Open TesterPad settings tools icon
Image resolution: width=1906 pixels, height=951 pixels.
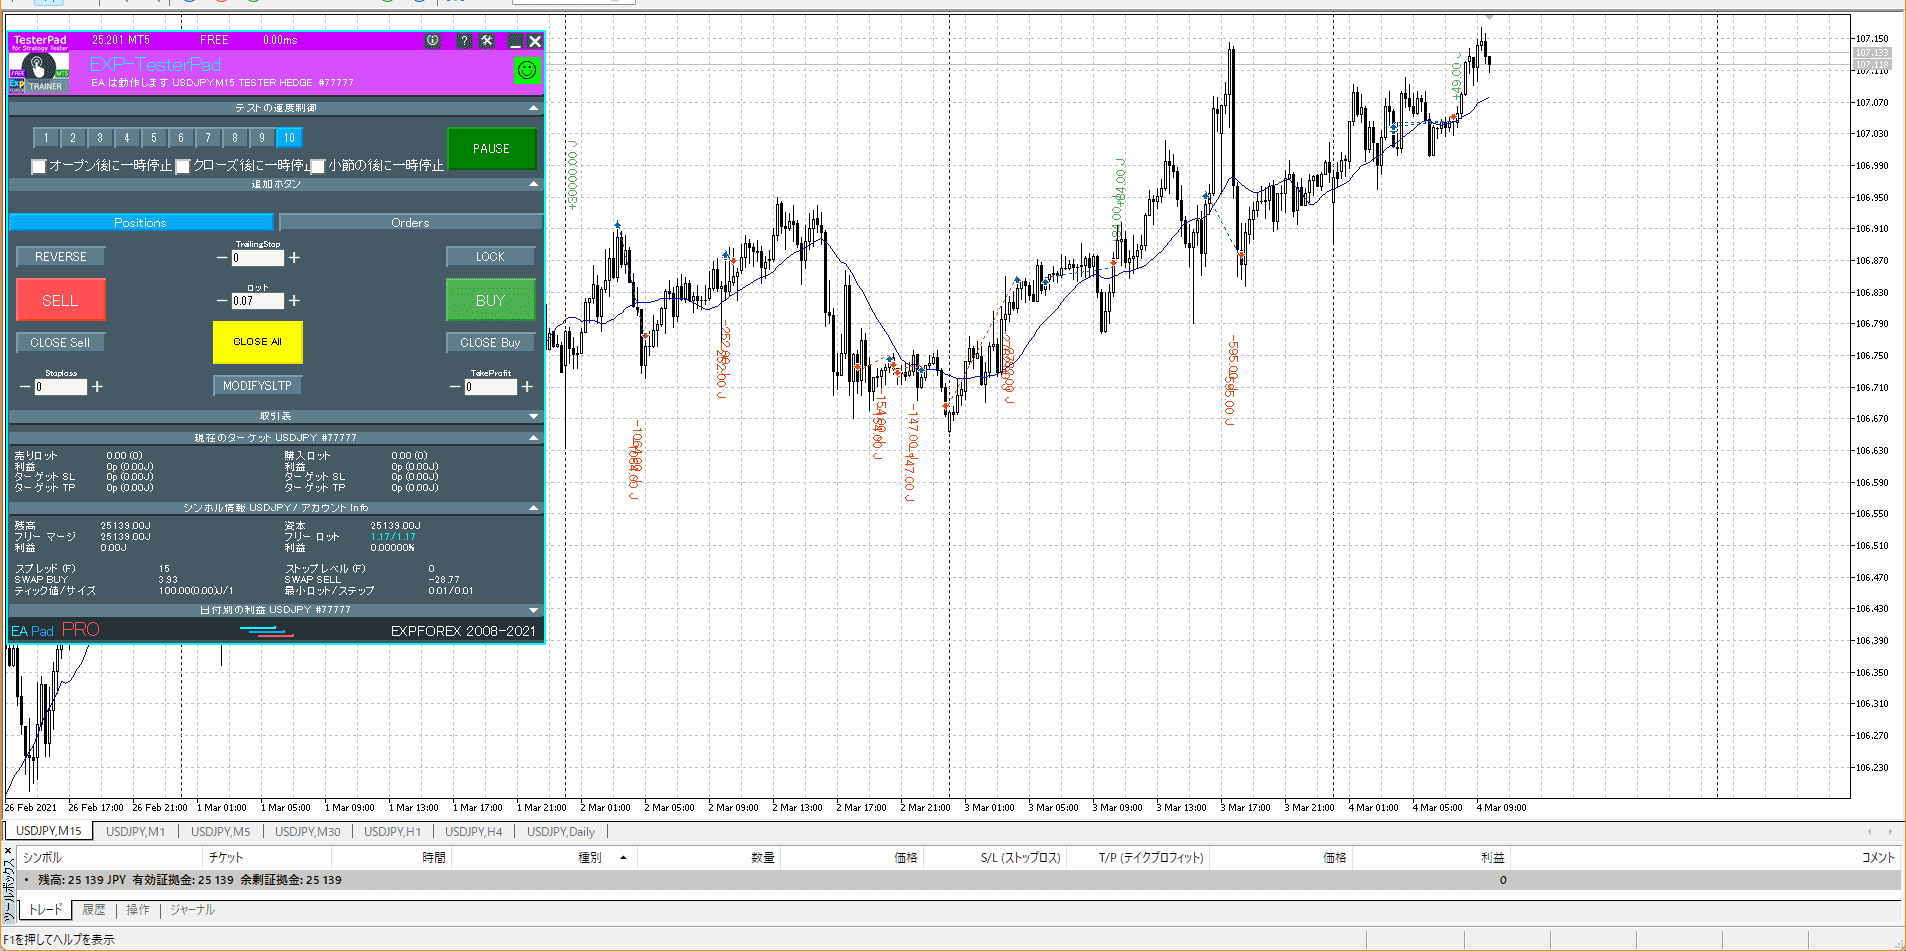(x=487, y=41)
